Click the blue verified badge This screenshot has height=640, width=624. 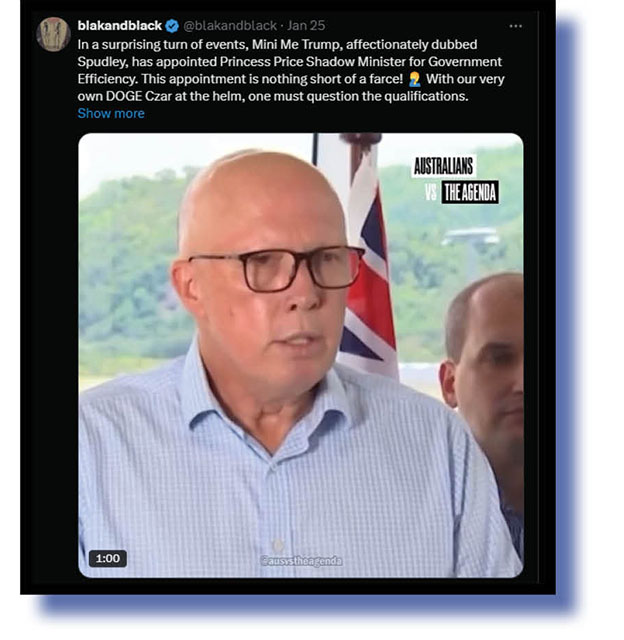click(173, 26)
